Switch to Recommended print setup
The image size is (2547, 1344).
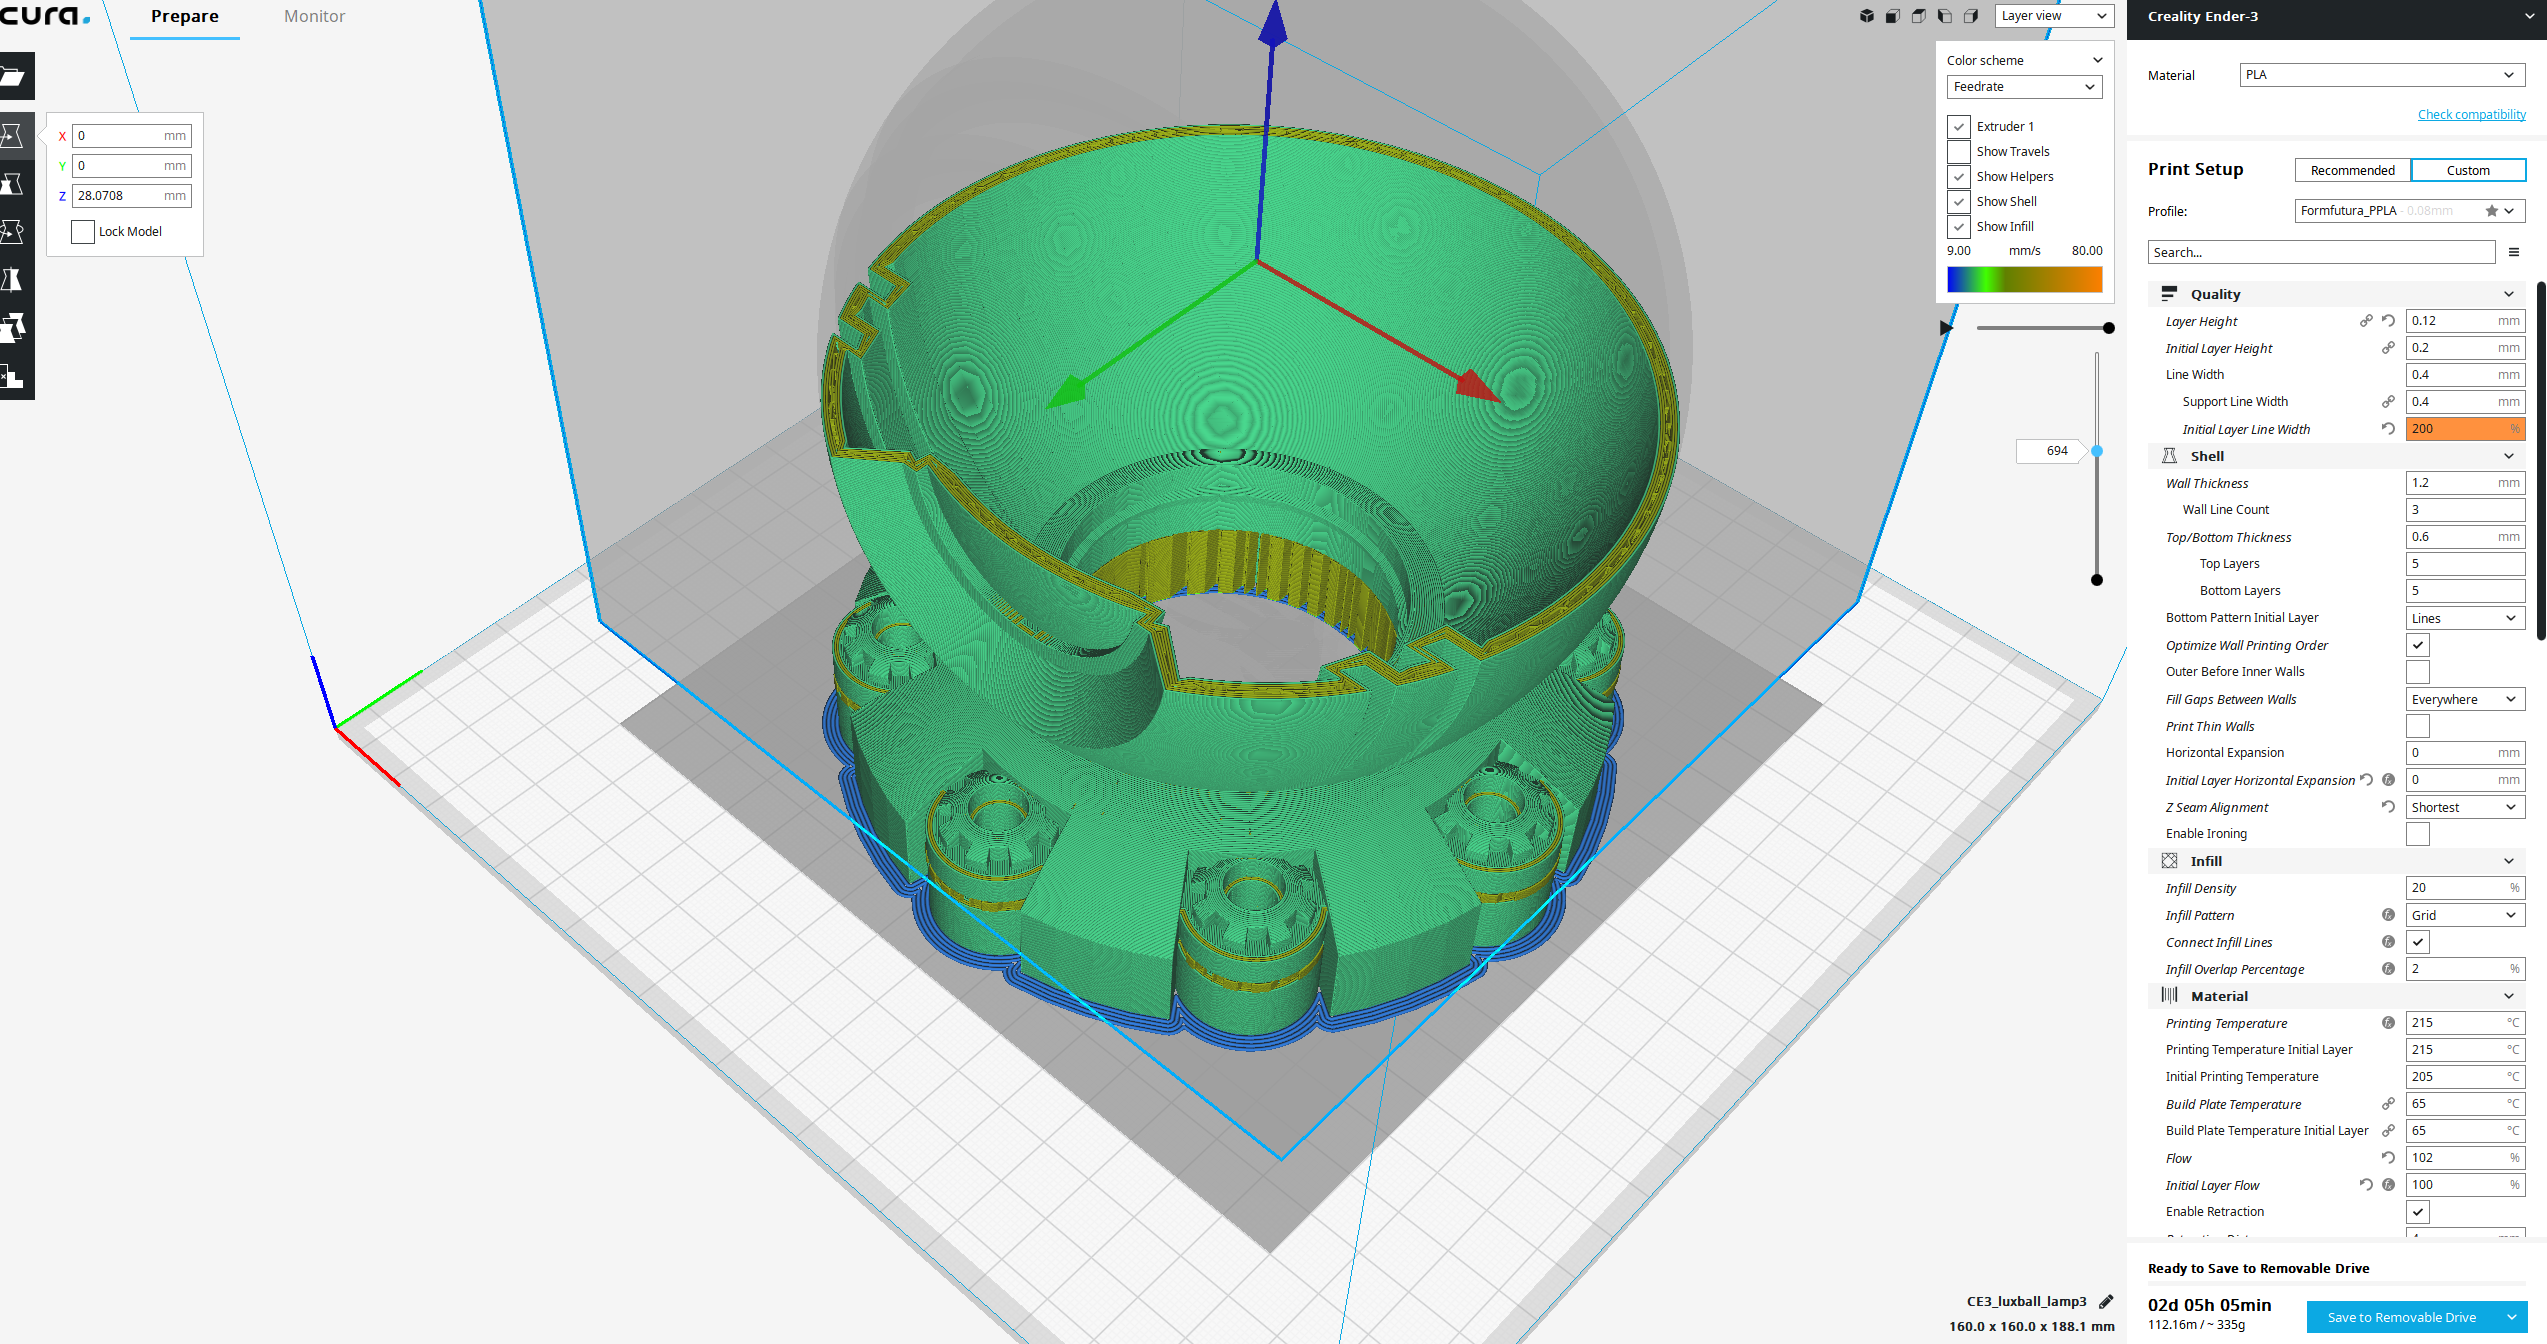click(2352, 170)
